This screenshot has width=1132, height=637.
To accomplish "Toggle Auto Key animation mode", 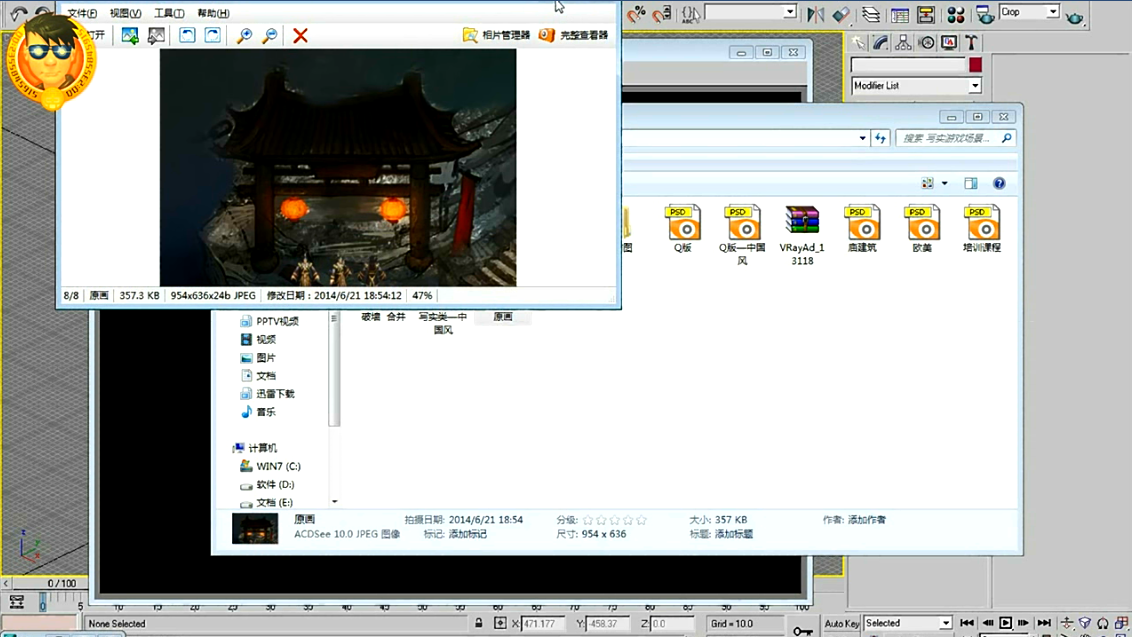I will 841,623.
